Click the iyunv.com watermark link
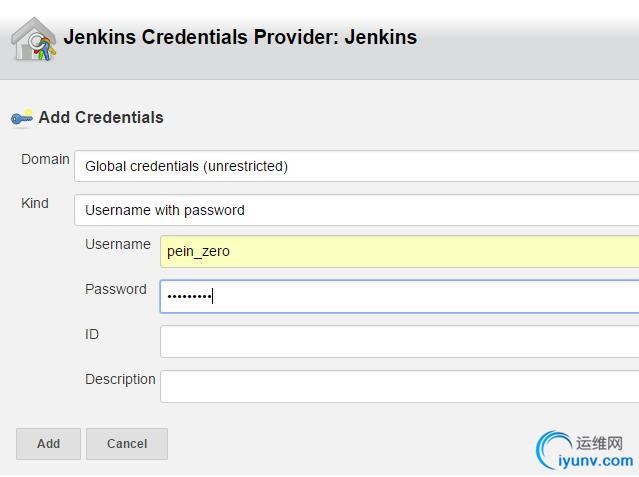Viewport: 639px width, 477px height. click(595, 461)
